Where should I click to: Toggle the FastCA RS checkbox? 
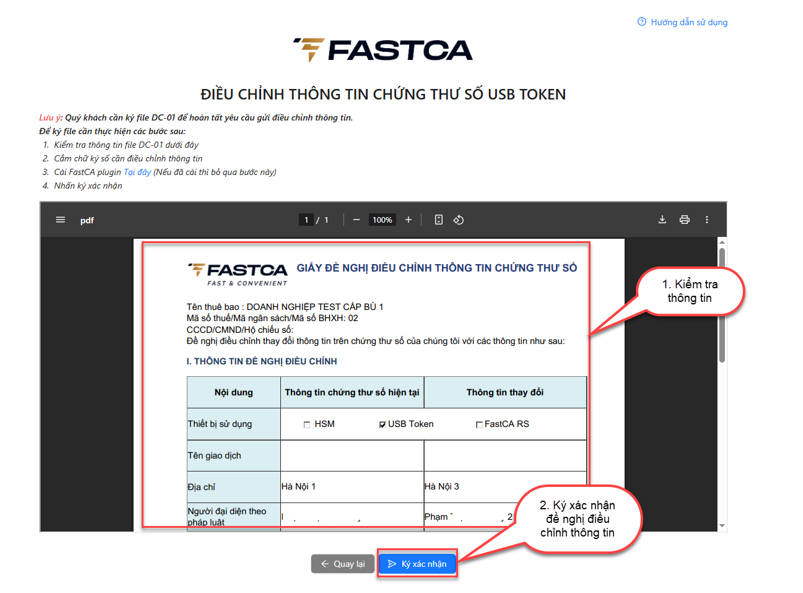(x=479, y=425)
